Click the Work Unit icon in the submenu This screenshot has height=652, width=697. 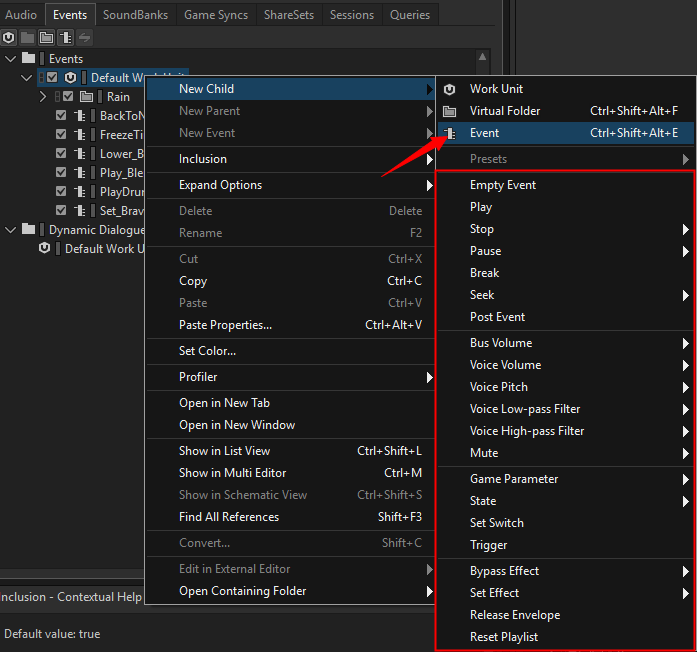pos(449,89)
